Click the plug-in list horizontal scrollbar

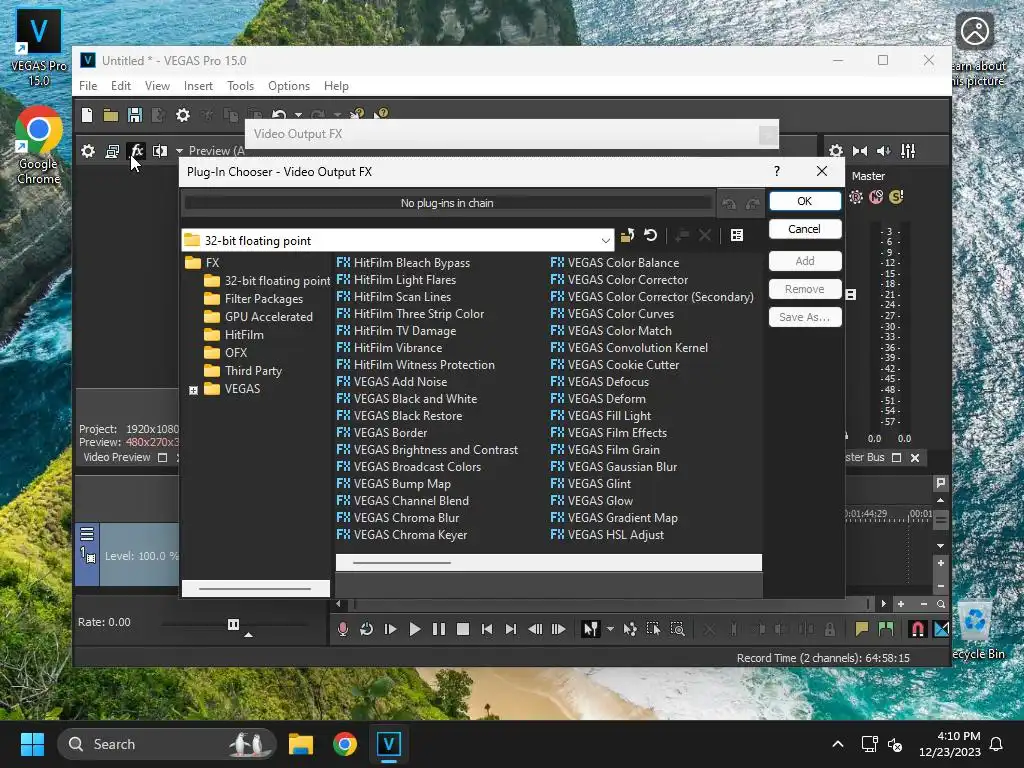[402, 562]
